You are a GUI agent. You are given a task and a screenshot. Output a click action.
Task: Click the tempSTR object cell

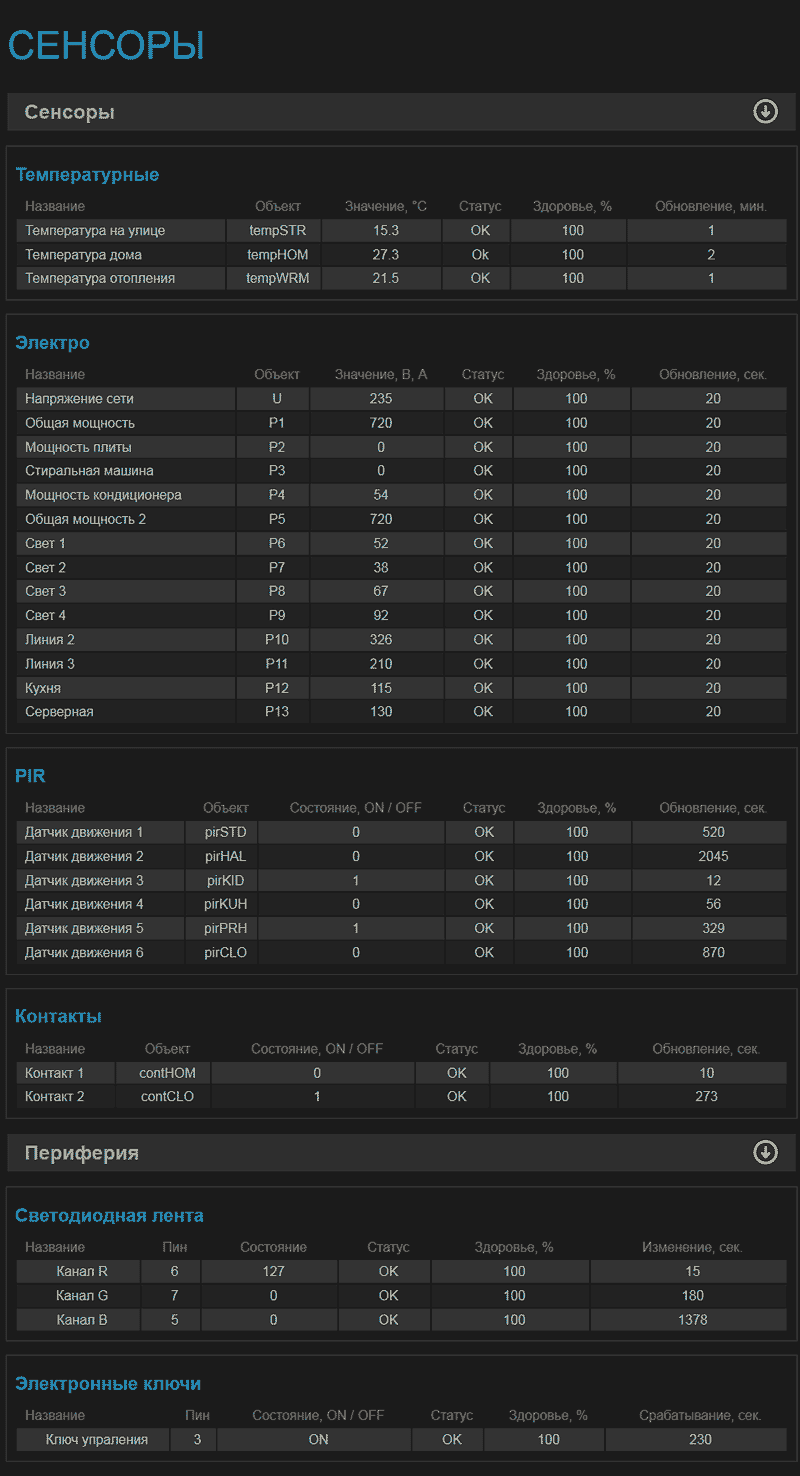pos(278,231)
